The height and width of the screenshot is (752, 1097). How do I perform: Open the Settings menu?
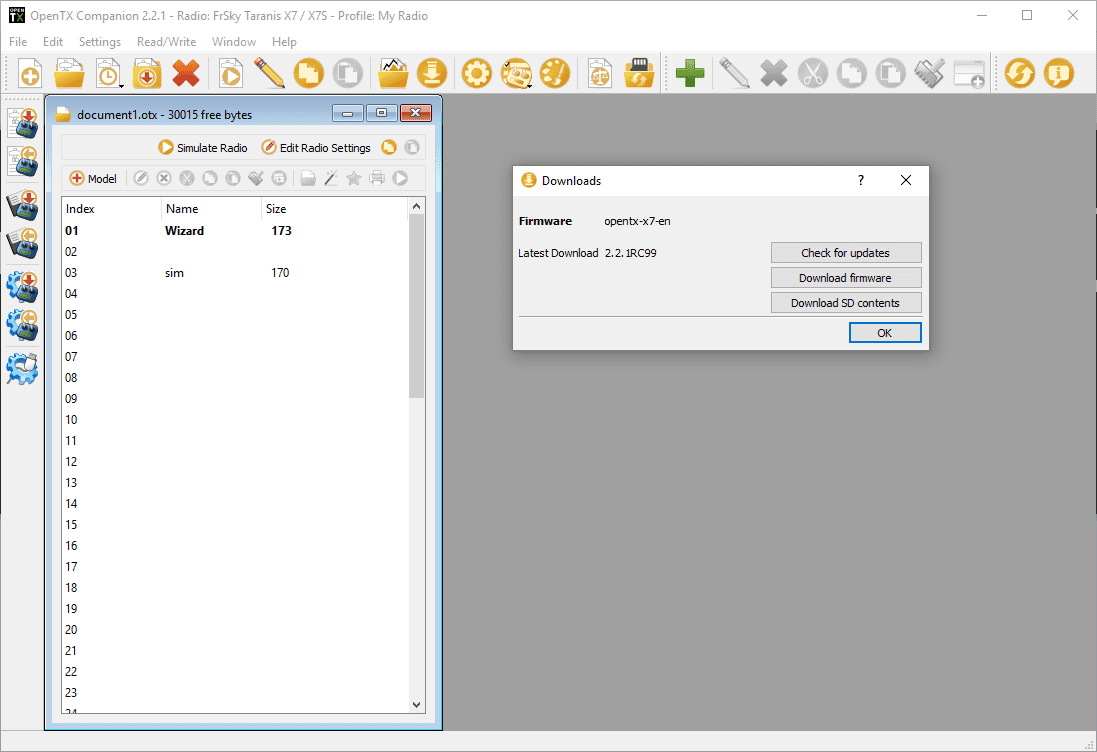100,42
